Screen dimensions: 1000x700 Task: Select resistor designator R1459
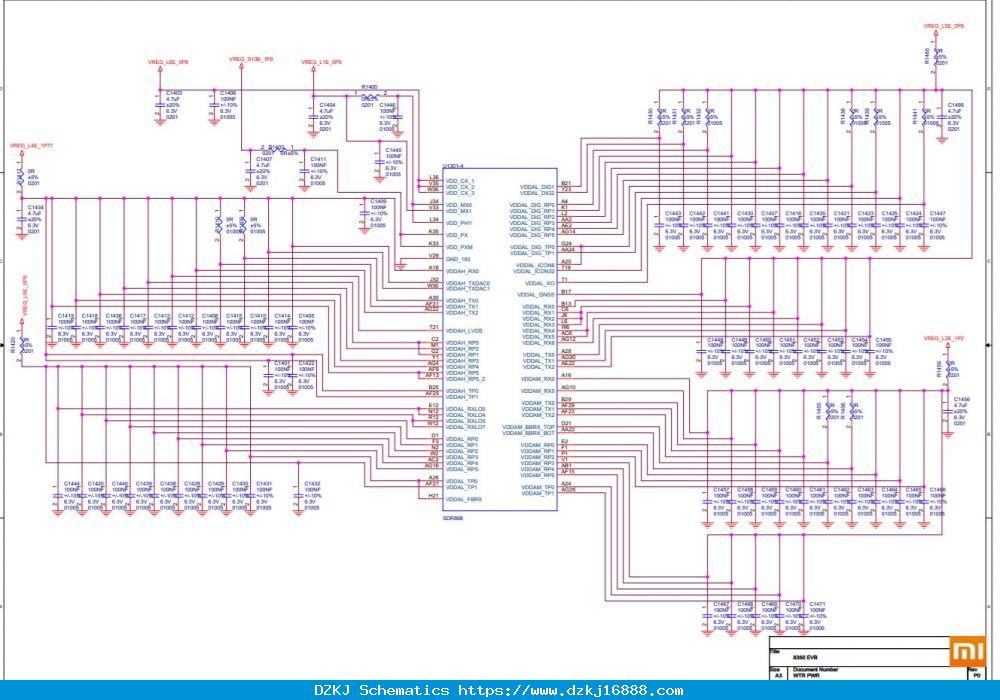pos(939,370)
